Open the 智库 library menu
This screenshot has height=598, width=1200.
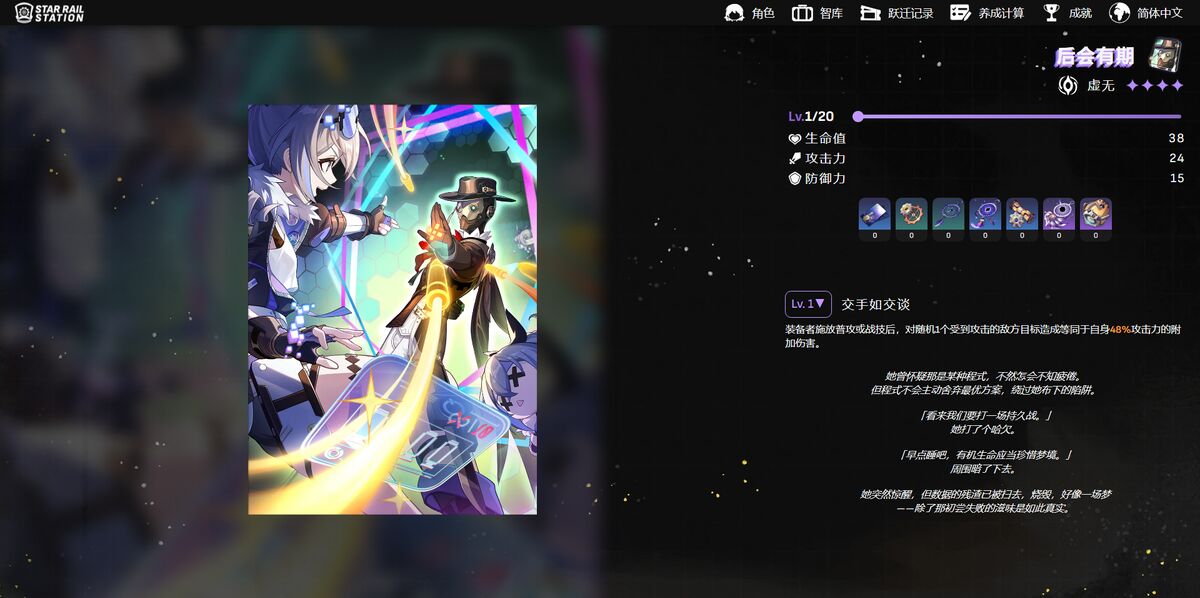click(817, 13)
